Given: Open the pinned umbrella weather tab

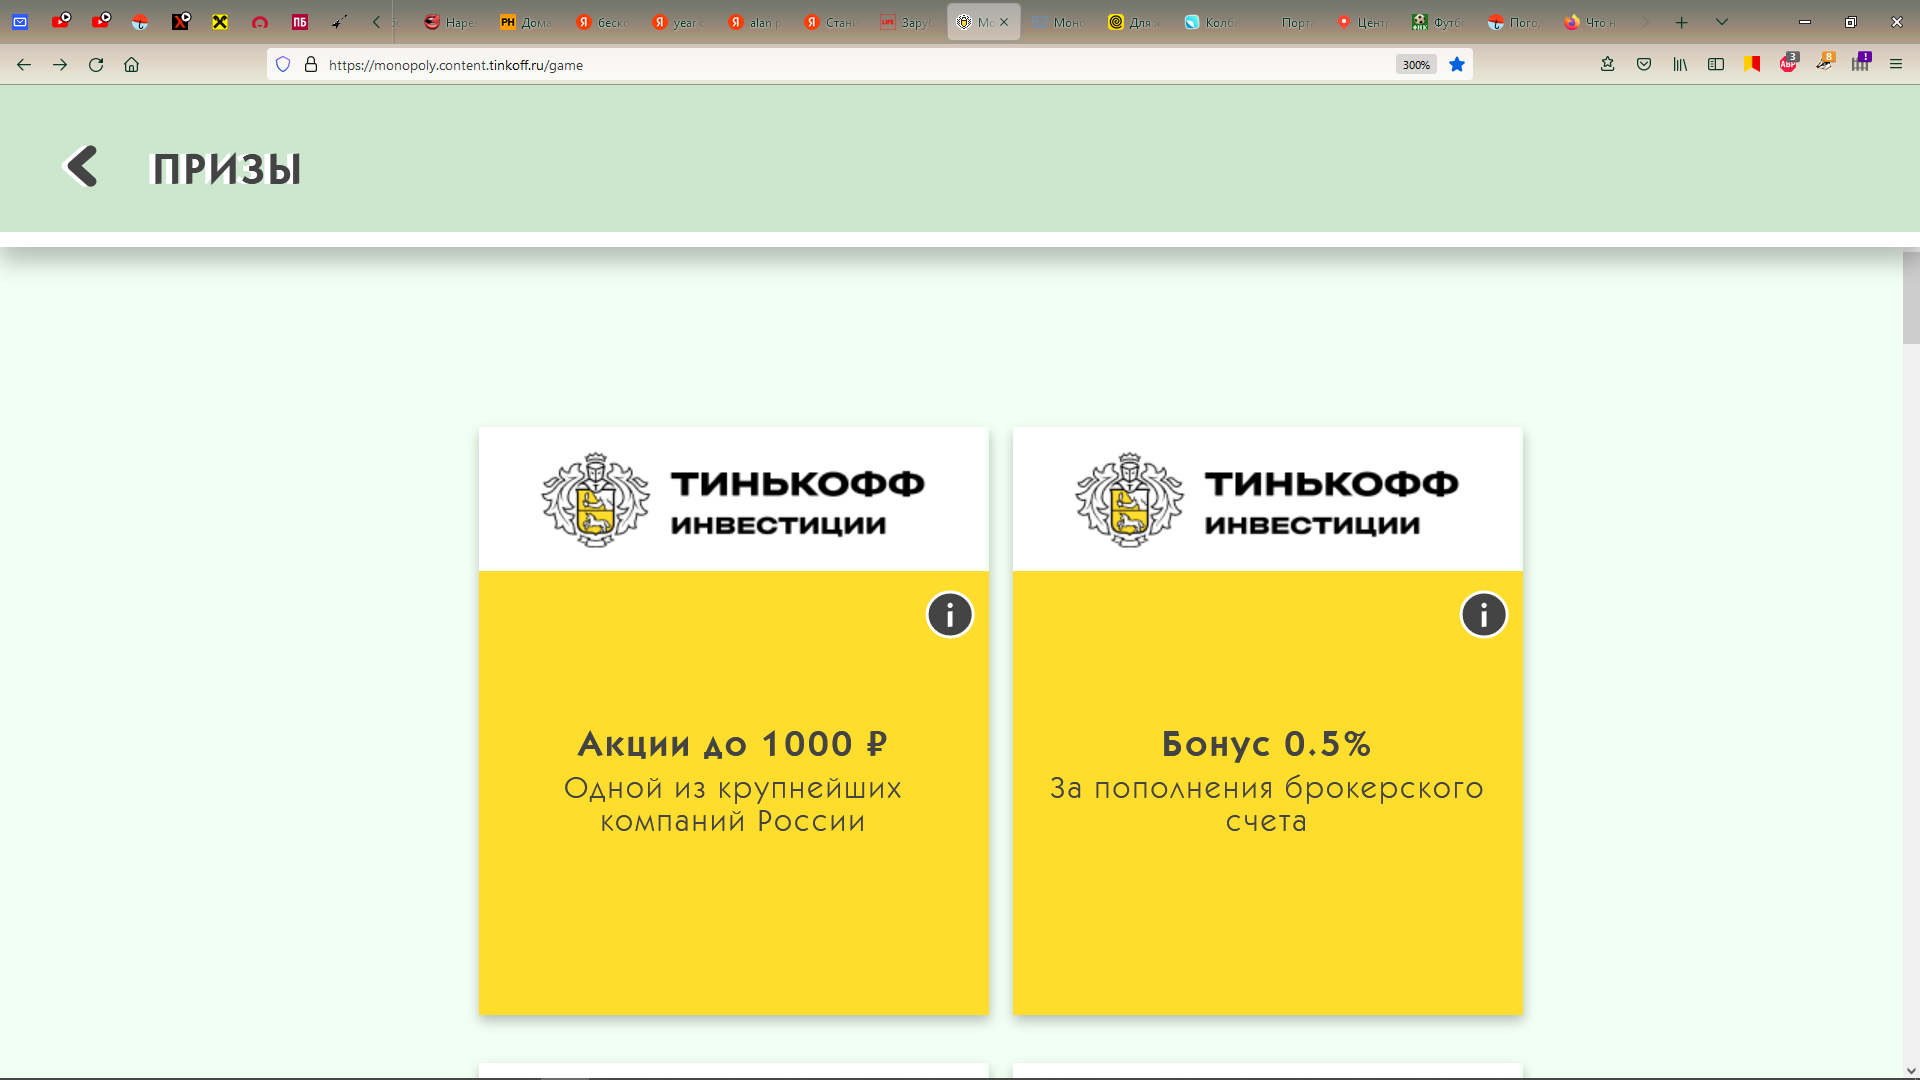Looking at the screenshot, I should (140, 22).
